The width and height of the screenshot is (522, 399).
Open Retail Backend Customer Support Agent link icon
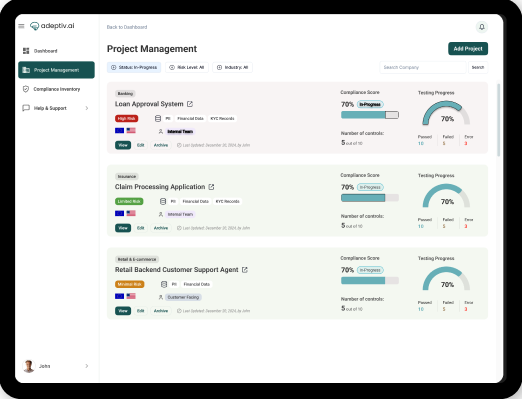point(245,270)
